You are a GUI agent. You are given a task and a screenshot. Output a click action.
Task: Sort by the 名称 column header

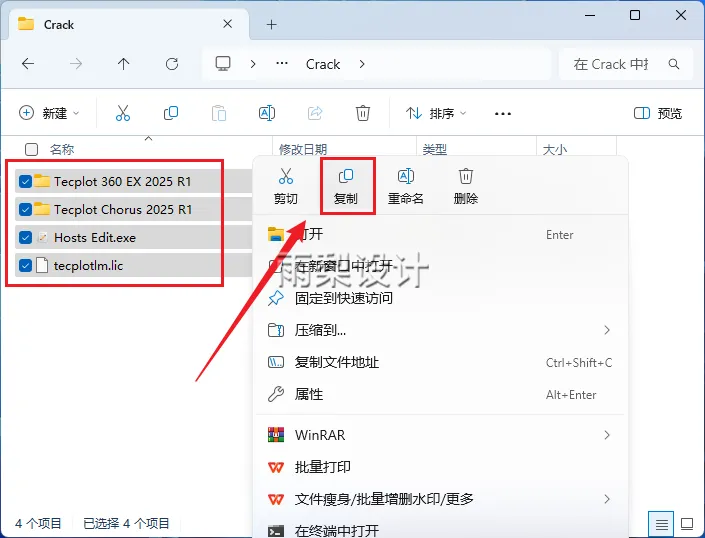[x=62, y=149]
